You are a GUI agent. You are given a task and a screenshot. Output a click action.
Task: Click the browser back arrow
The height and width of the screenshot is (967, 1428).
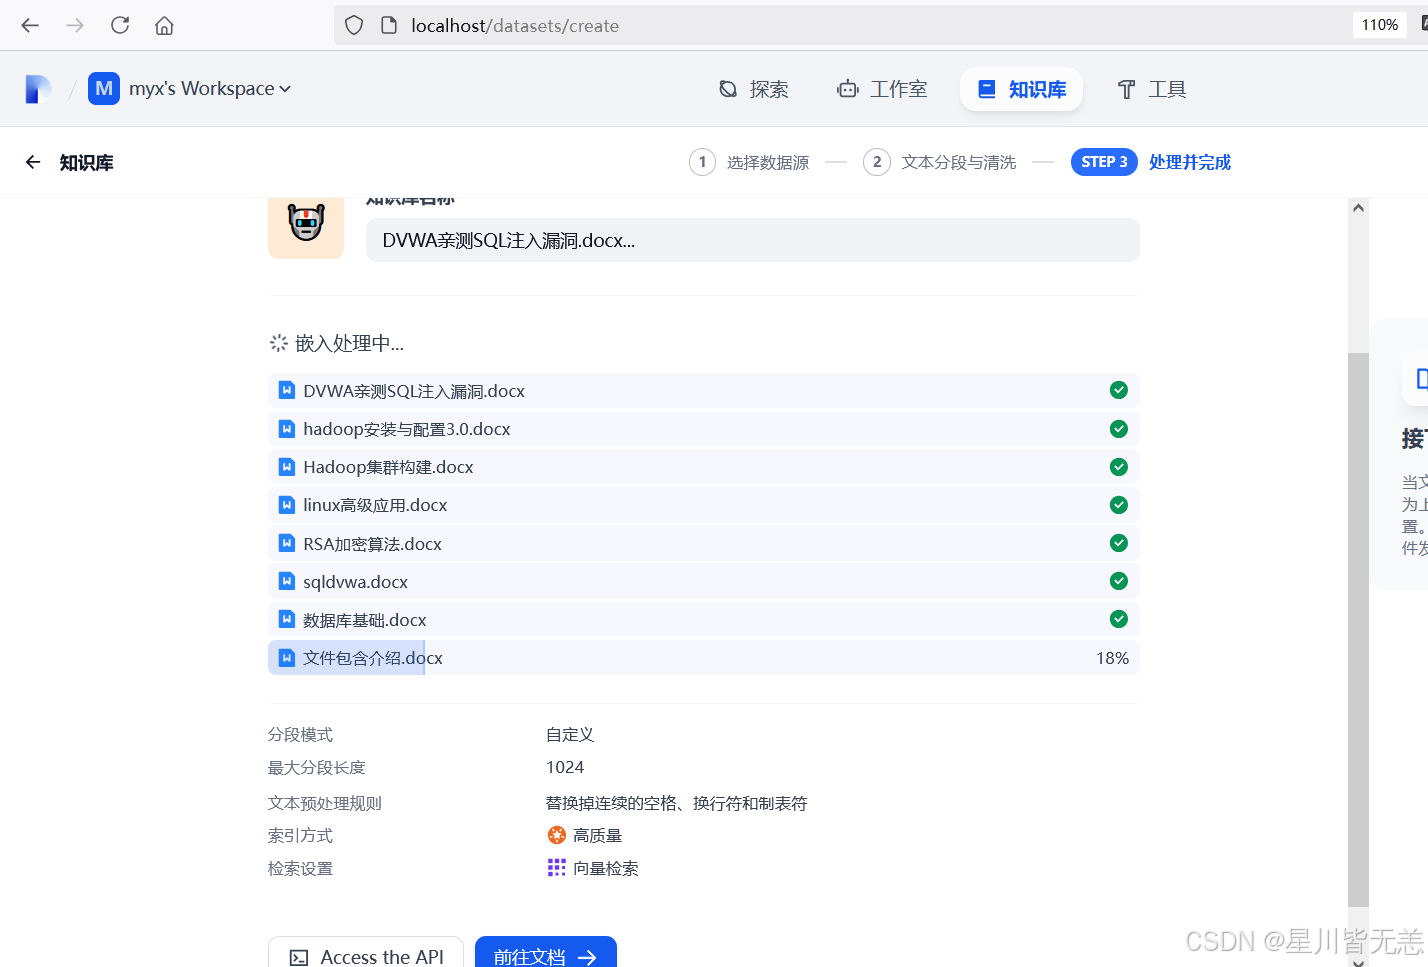pyautogui.click(x=30, y=25)
